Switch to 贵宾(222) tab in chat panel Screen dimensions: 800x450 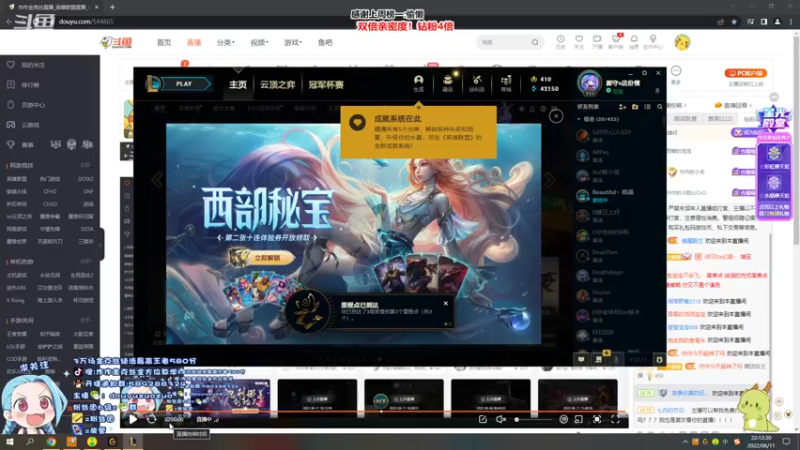pyautogui.click(x=720, y=118)
